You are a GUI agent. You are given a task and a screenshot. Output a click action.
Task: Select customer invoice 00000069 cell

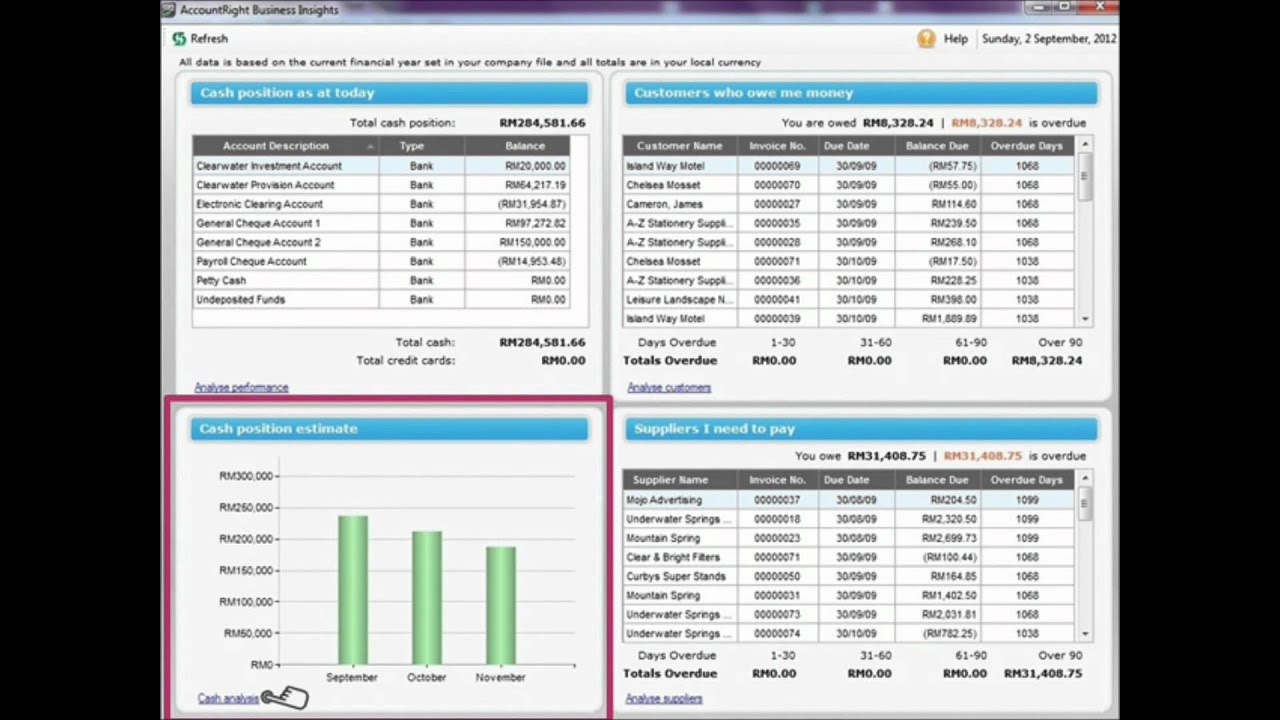(x=777, y=166)
